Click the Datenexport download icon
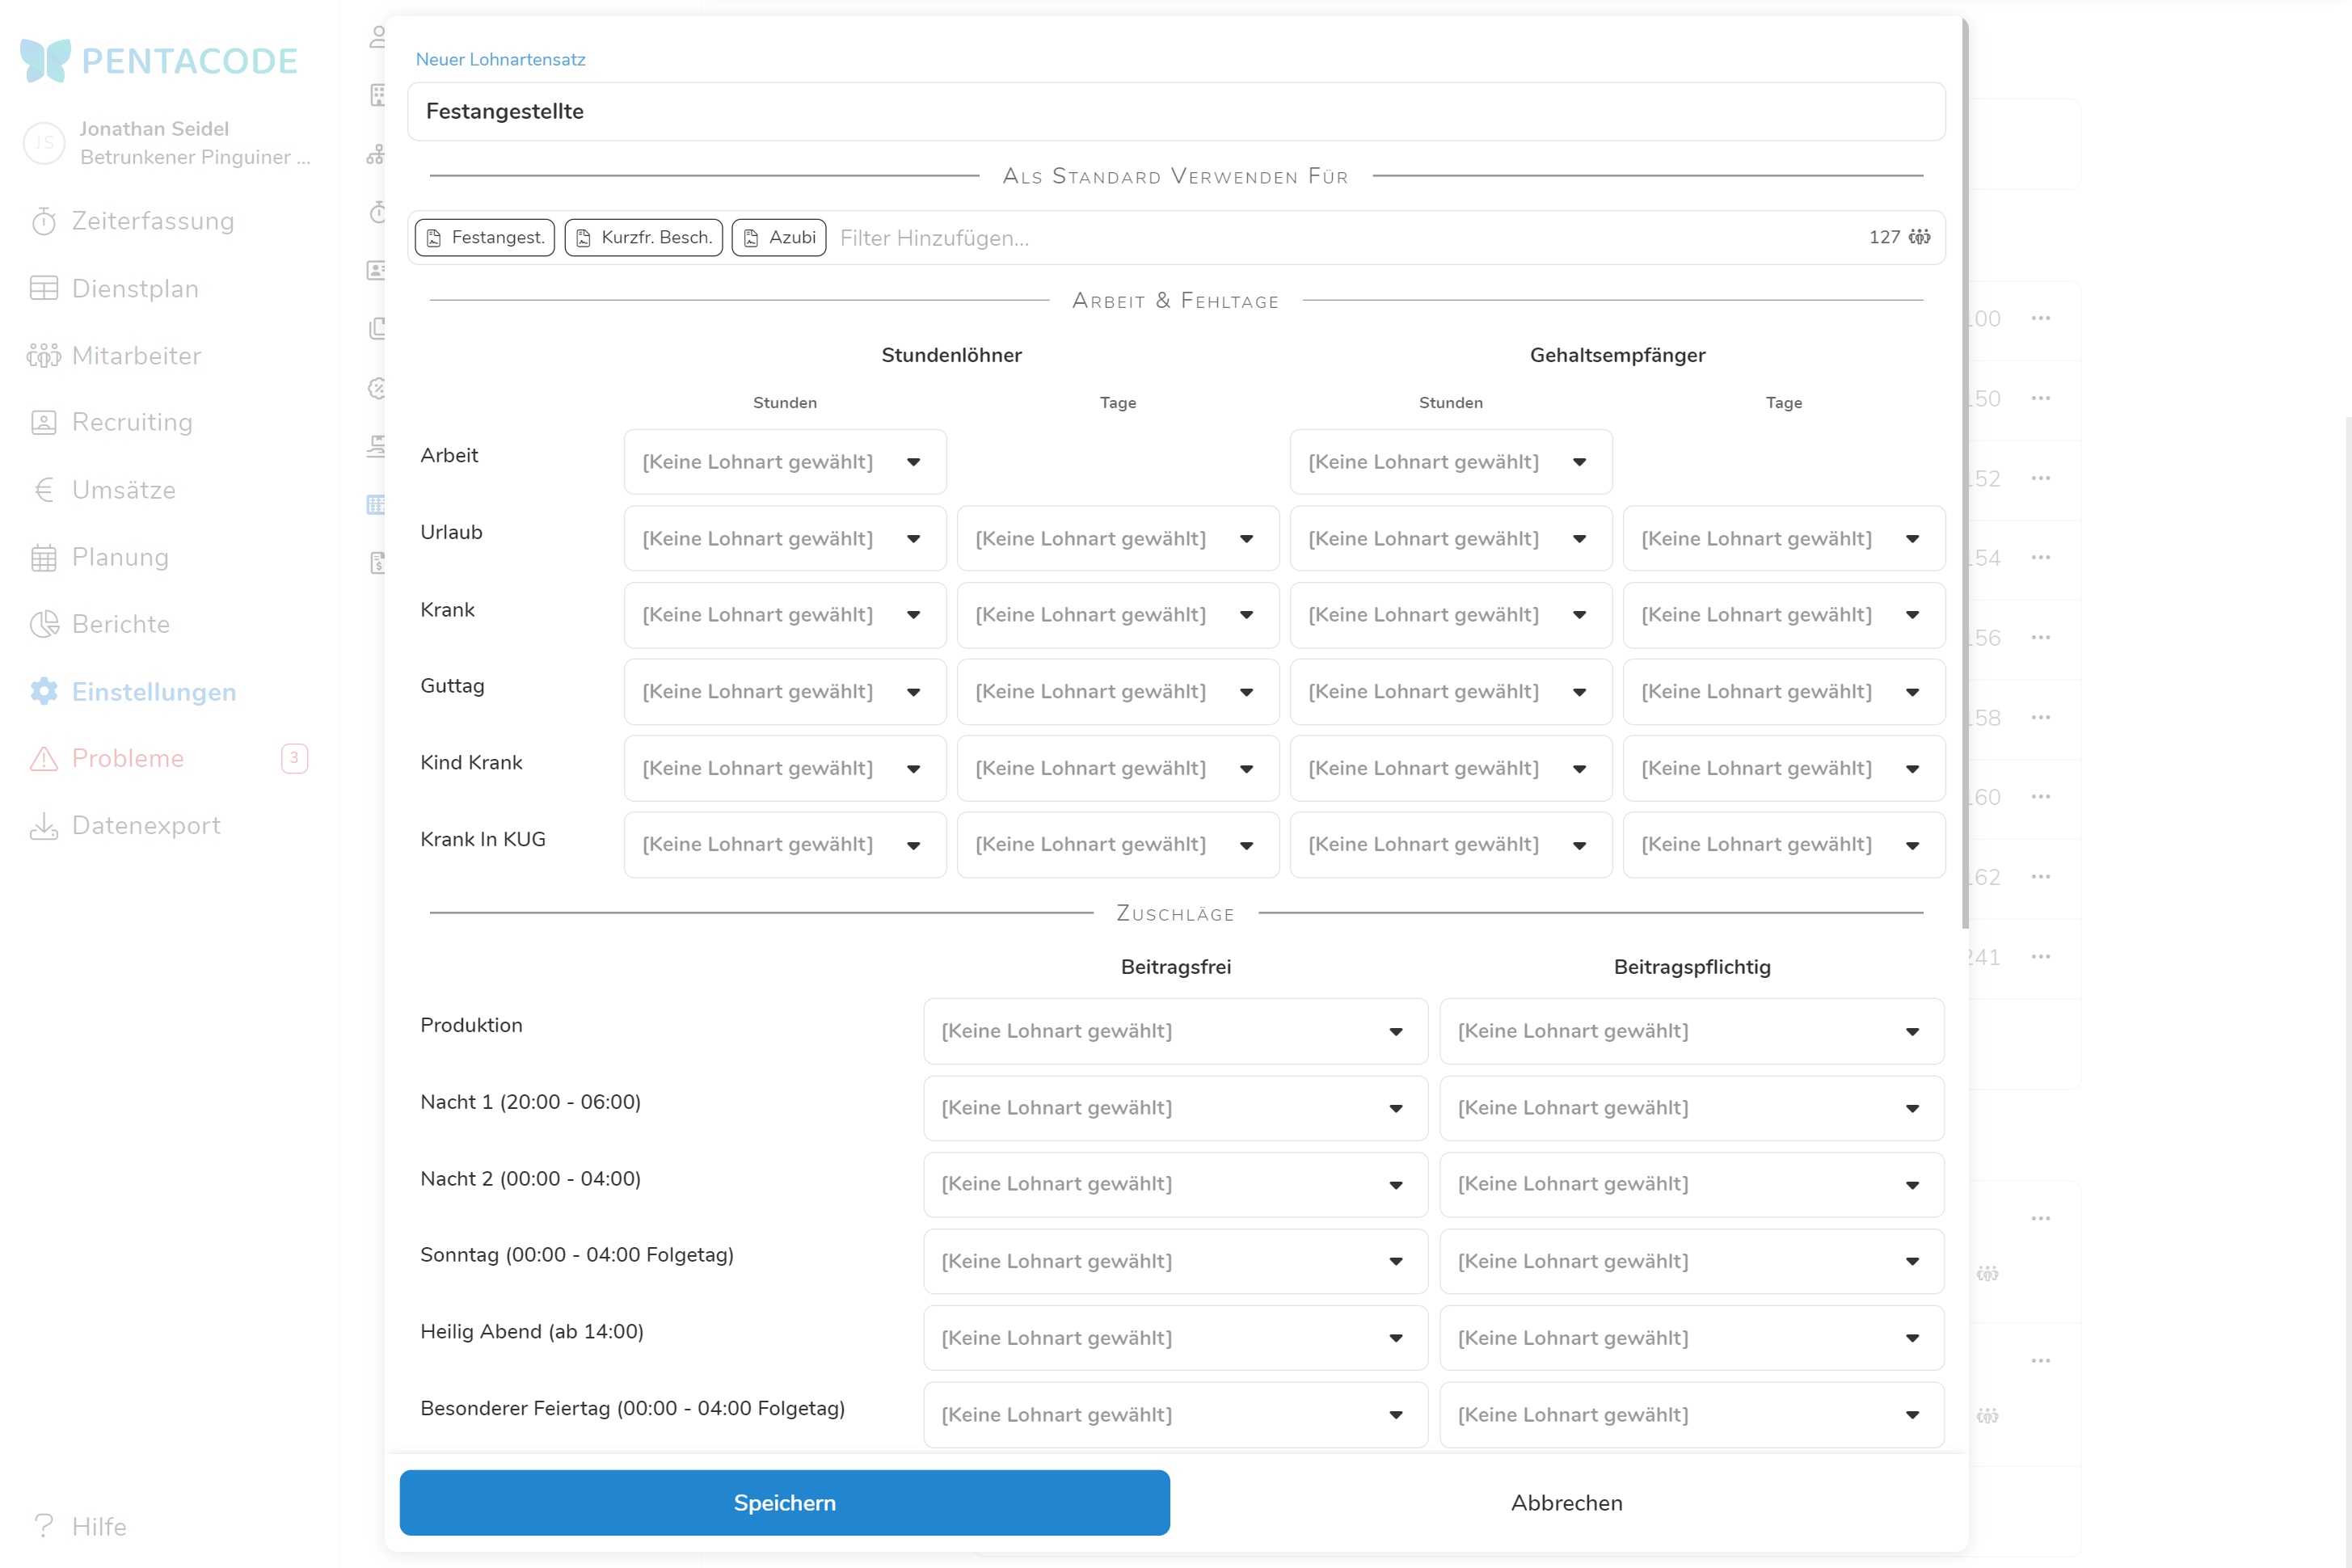The height and width of the screenshot is (1568, 2352). [x=44, y=826]
